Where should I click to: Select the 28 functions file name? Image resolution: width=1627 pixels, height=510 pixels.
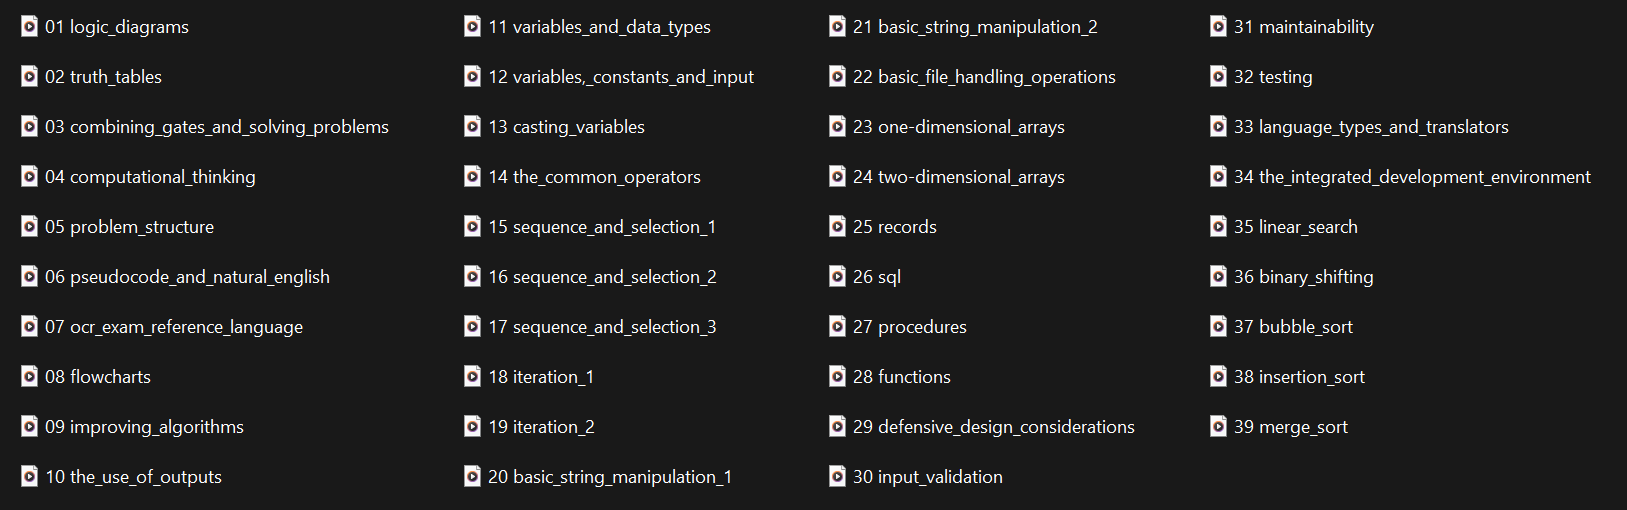pyautogui.click(x=901, y=377)
